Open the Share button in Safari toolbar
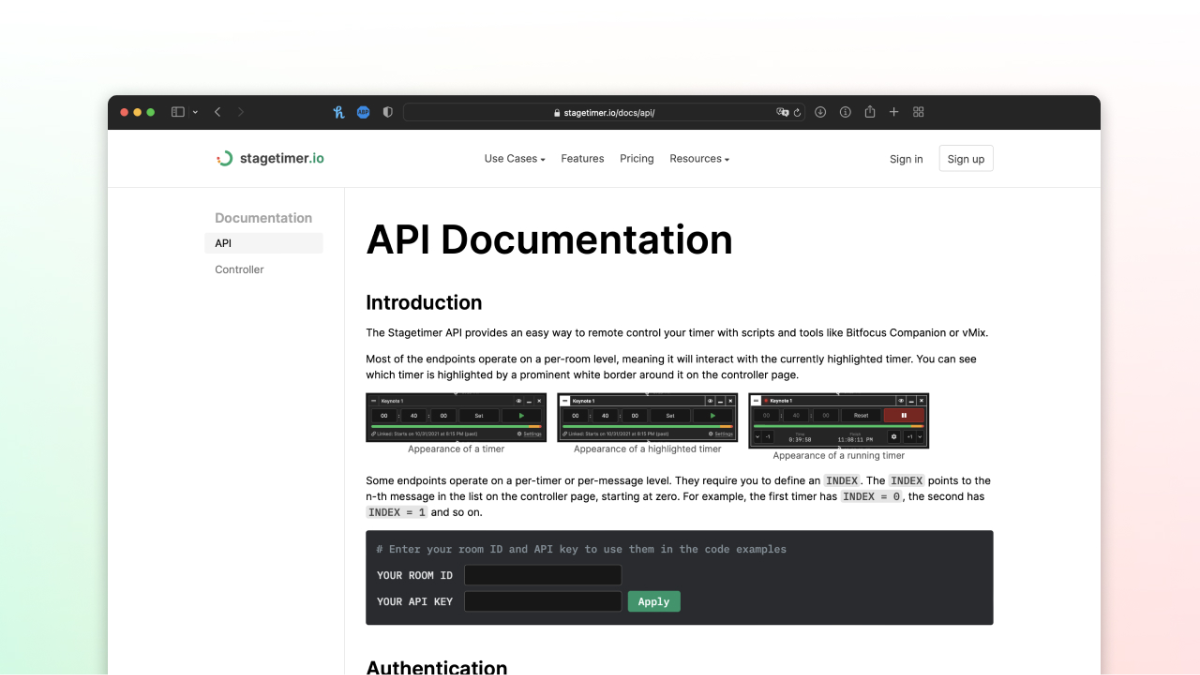Image resolution: width=1200 pixels, height=675 pixels. (x=870, y=111)
